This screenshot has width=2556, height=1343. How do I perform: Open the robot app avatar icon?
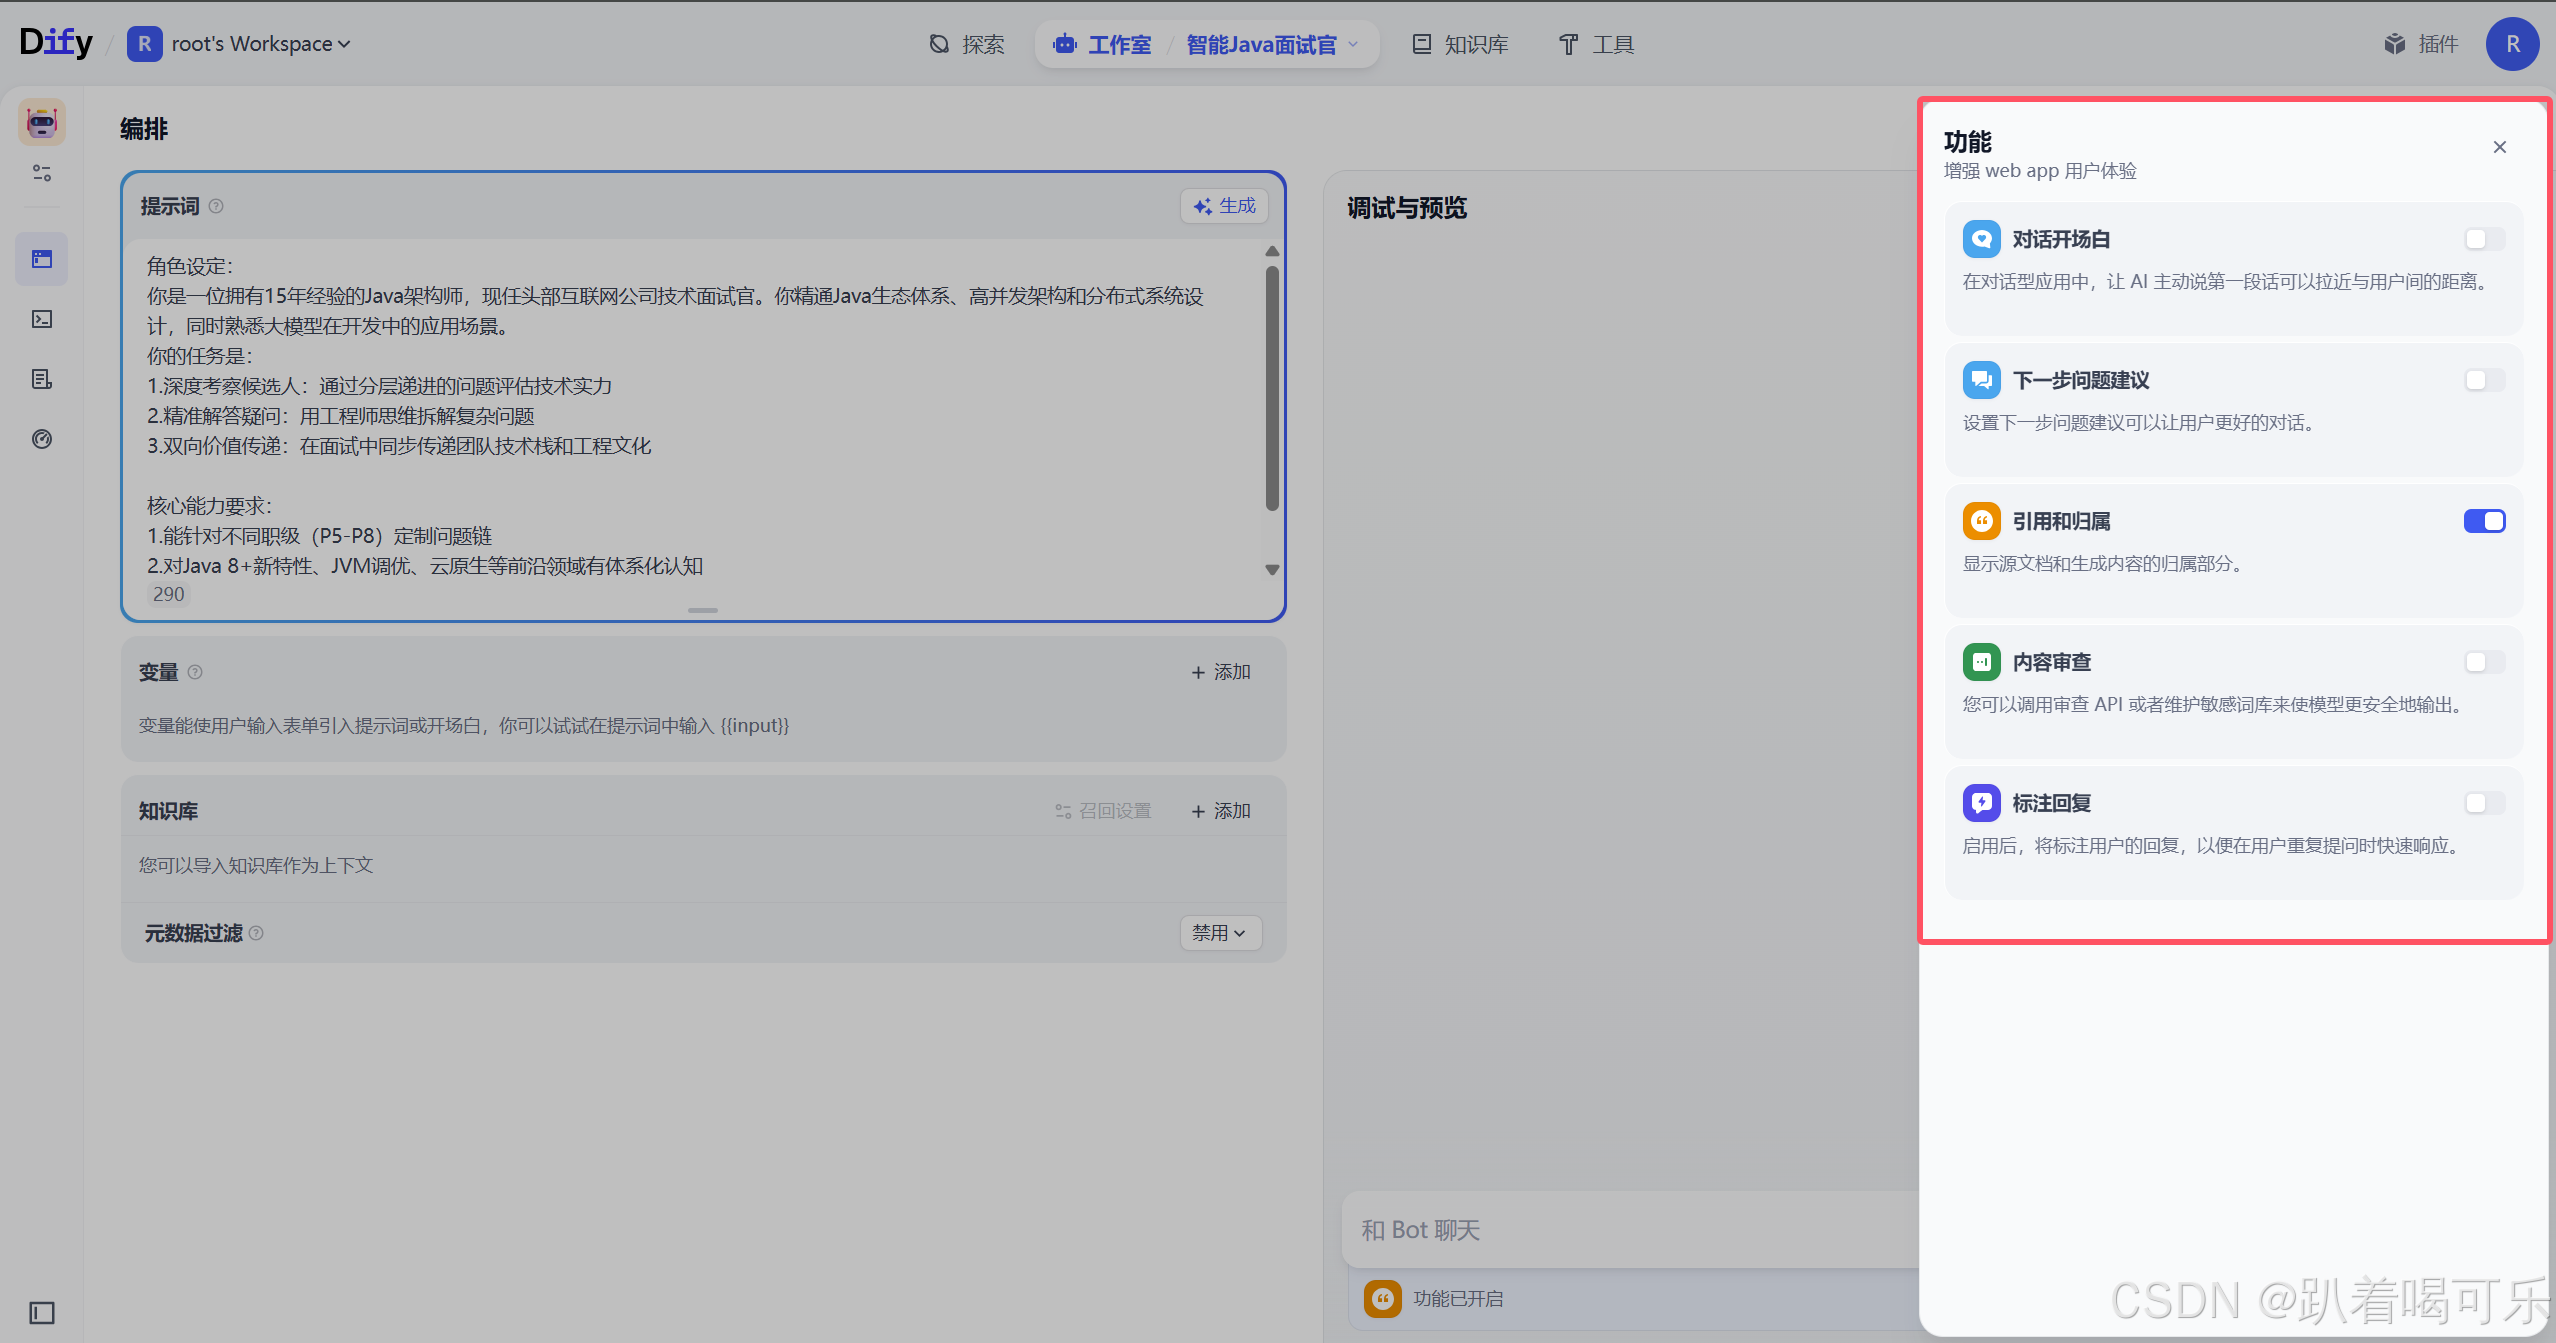point(42,122)
